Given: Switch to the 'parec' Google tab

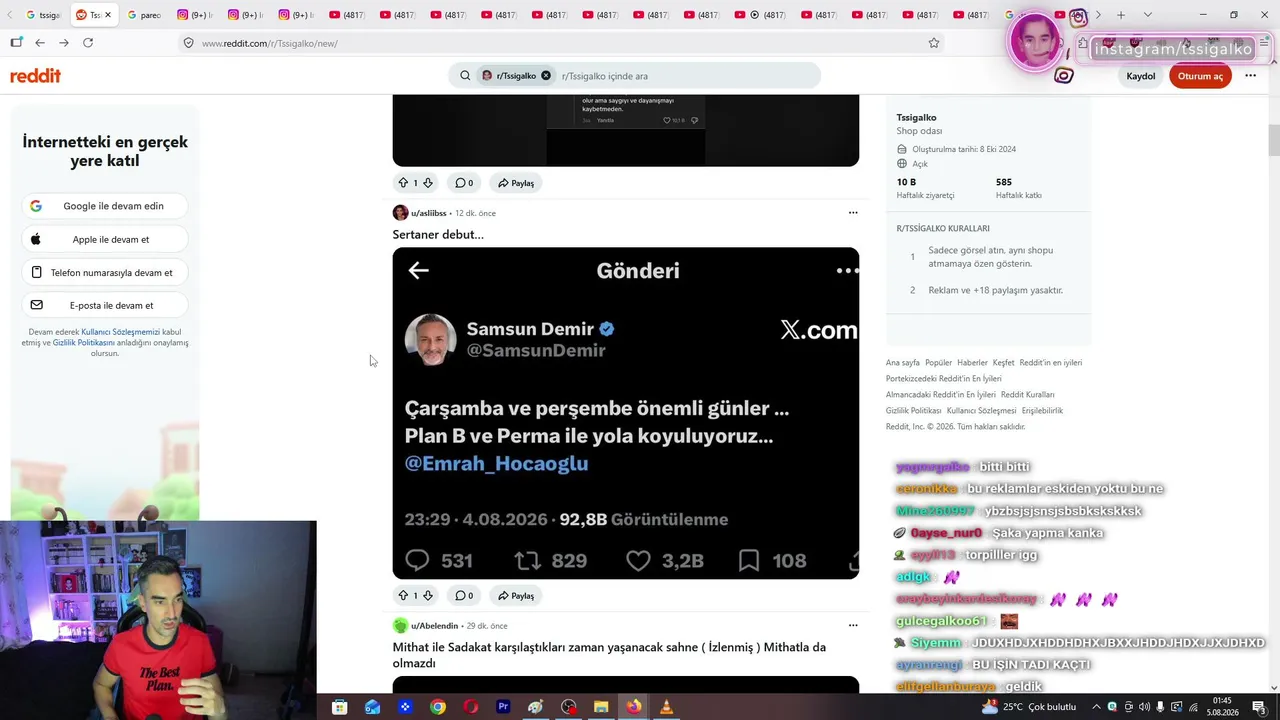Looking at the screenshot, I should [x=143, y=15].
